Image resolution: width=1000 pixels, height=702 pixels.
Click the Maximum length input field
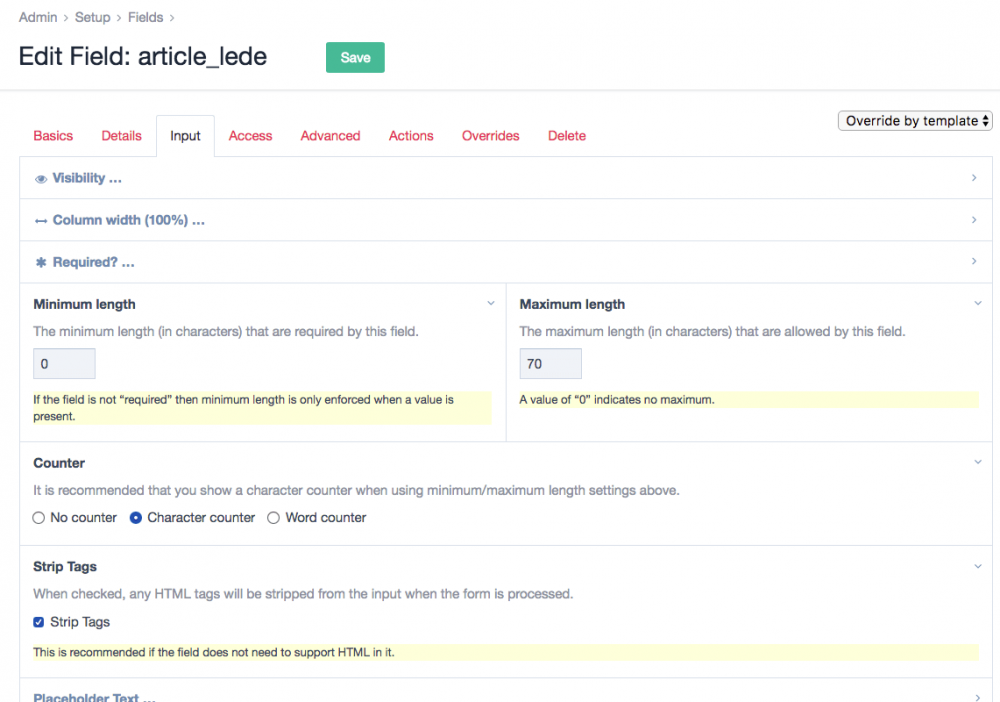550,364
